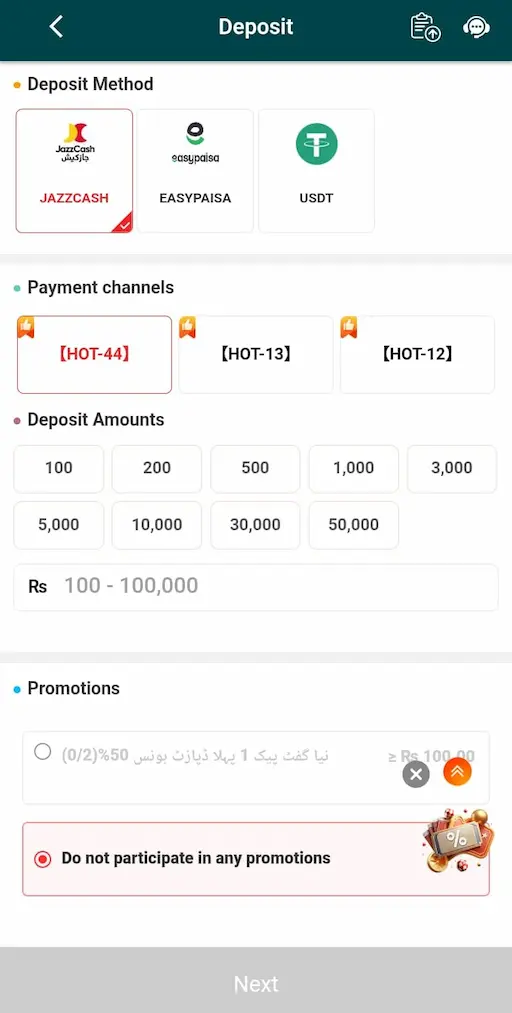Image resolution: width=512 pixels, height=1013 pixels.
Task: Tap the Next button
Action: (256, 984)
